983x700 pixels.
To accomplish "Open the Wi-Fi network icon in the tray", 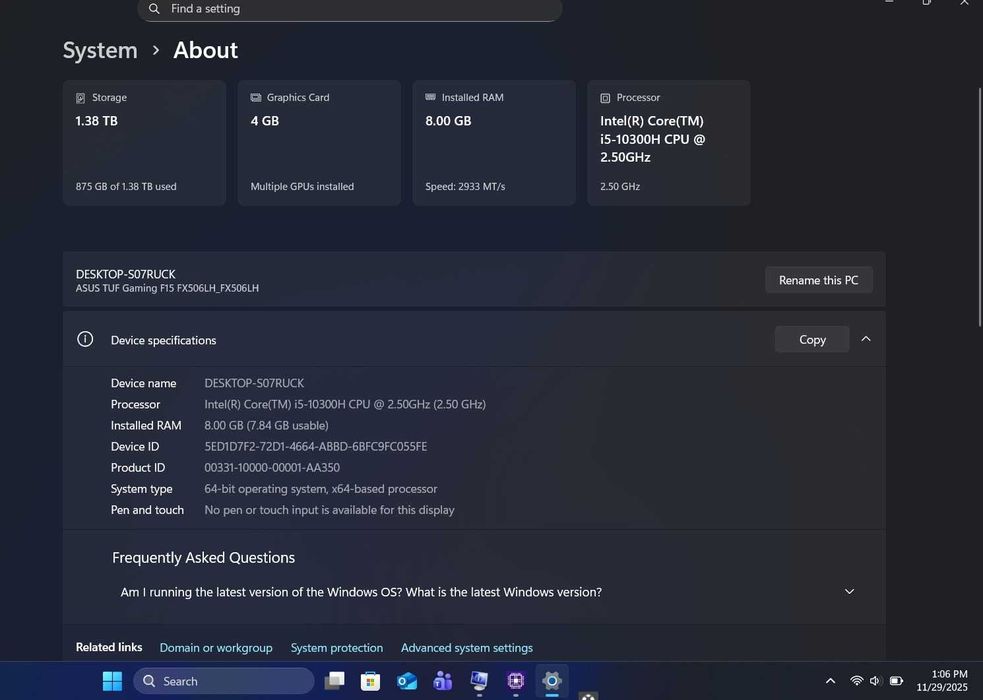I will tap(856, 681).
